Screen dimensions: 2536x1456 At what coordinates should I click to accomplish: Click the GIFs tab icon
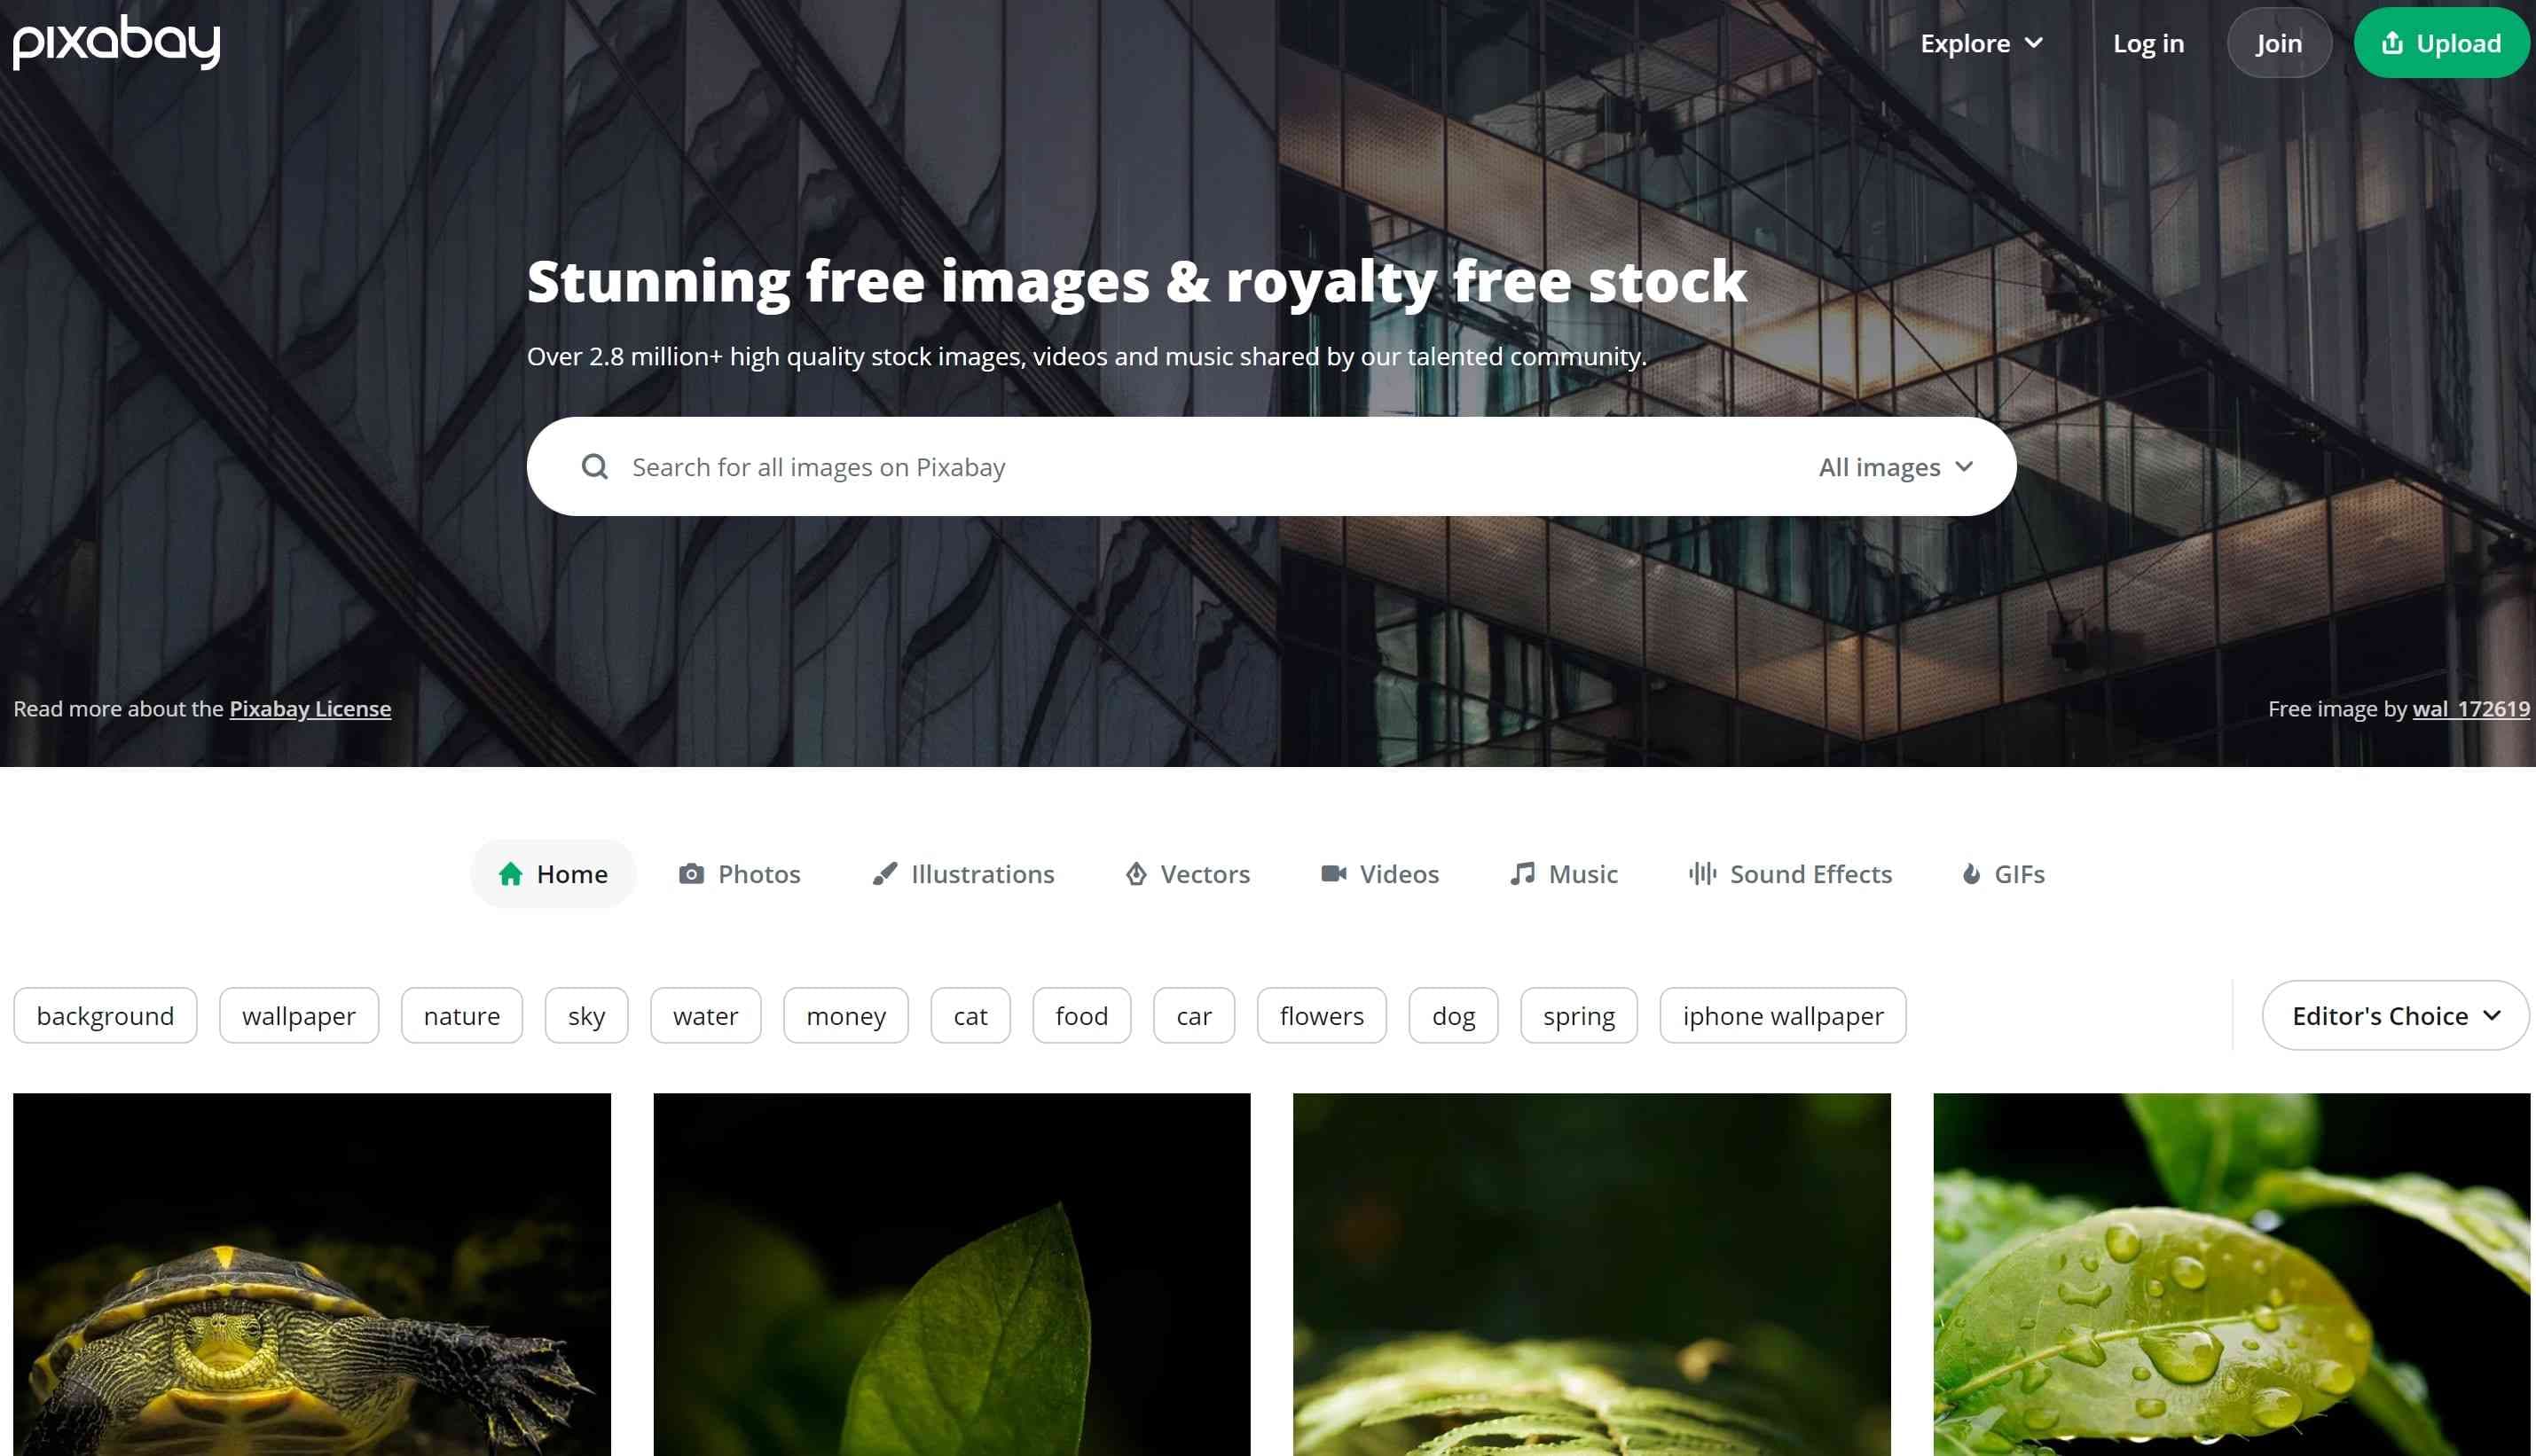pos(1968,873)
